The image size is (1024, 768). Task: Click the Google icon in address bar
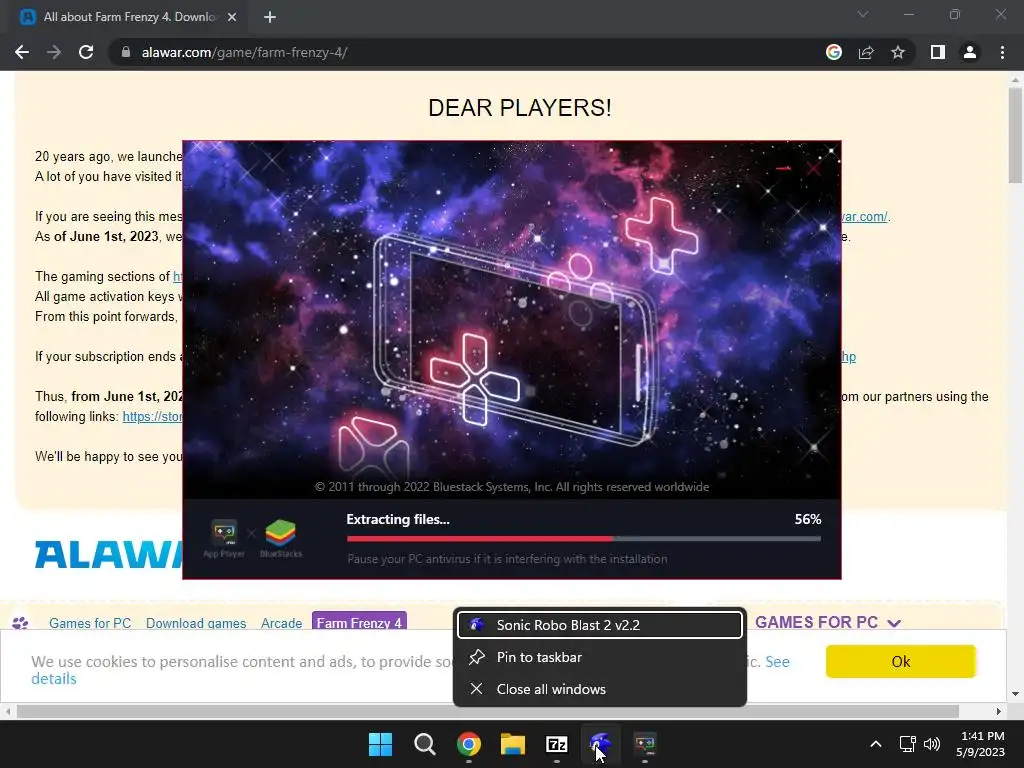click(x=834, y=52)
